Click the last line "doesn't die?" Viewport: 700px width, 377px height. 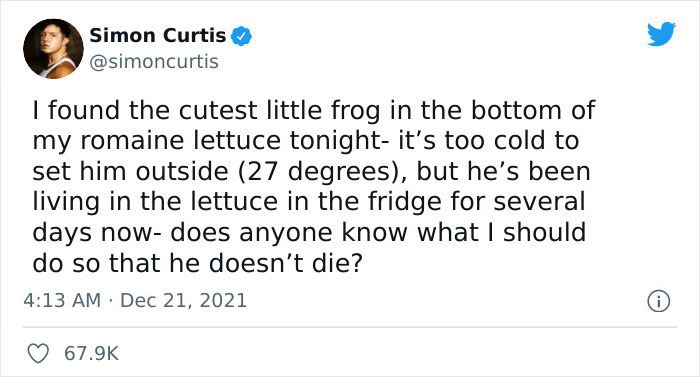click(x=285, y=263)
